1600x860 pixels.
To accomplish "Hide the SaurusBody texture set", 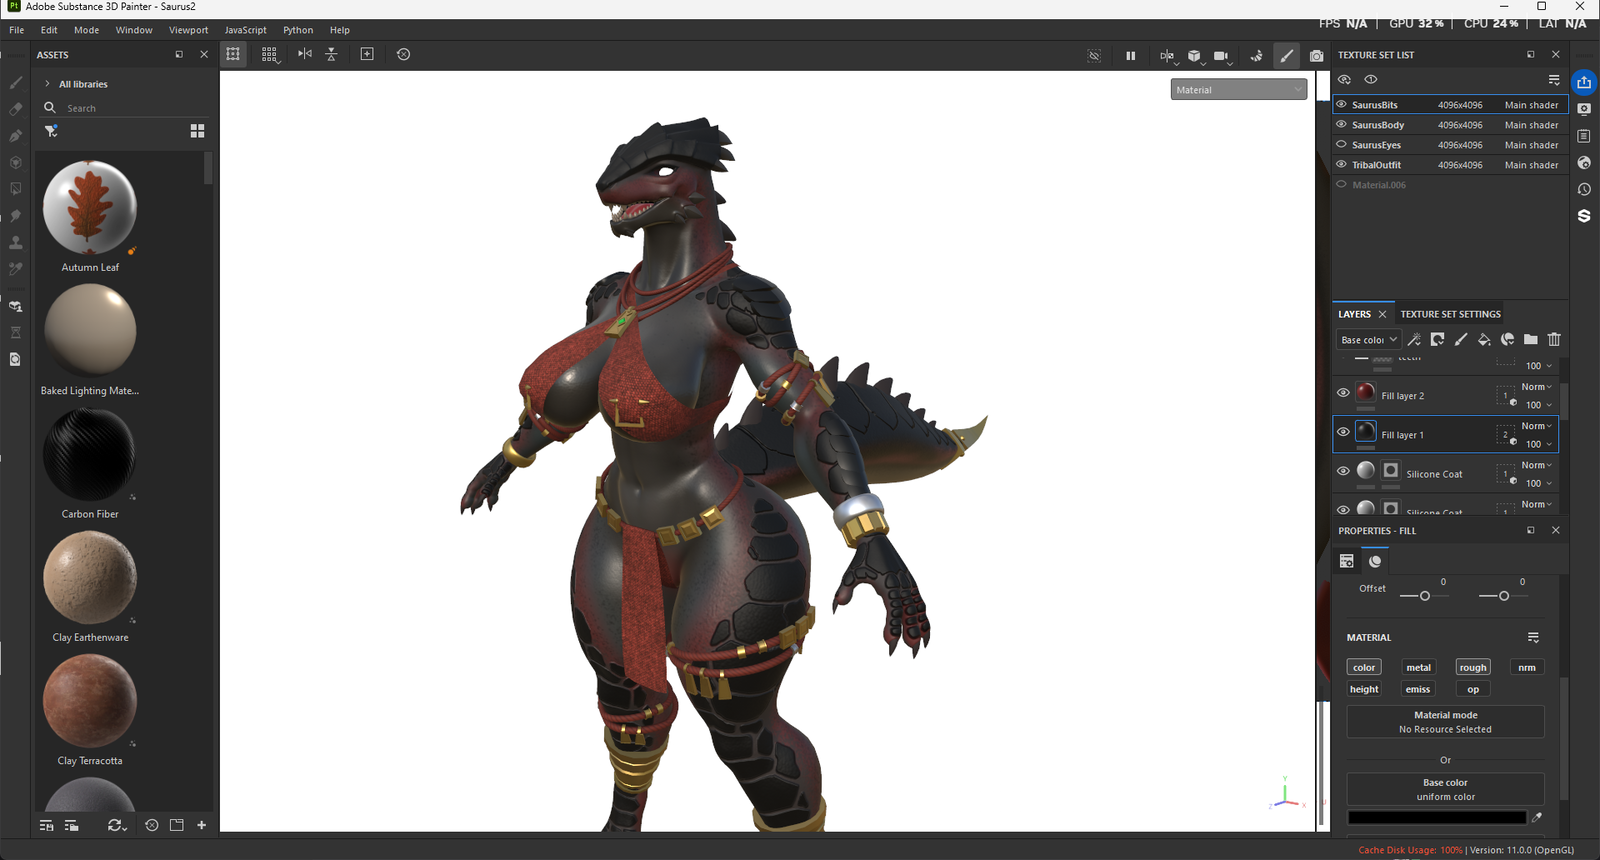I will [x=1342, y=125].
